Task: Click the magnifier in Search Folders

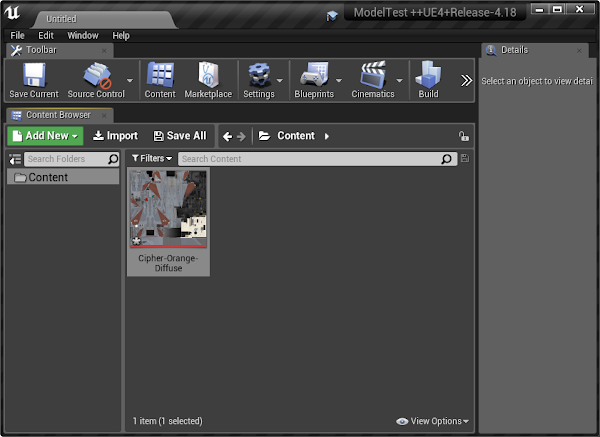Action: [113, 159]
